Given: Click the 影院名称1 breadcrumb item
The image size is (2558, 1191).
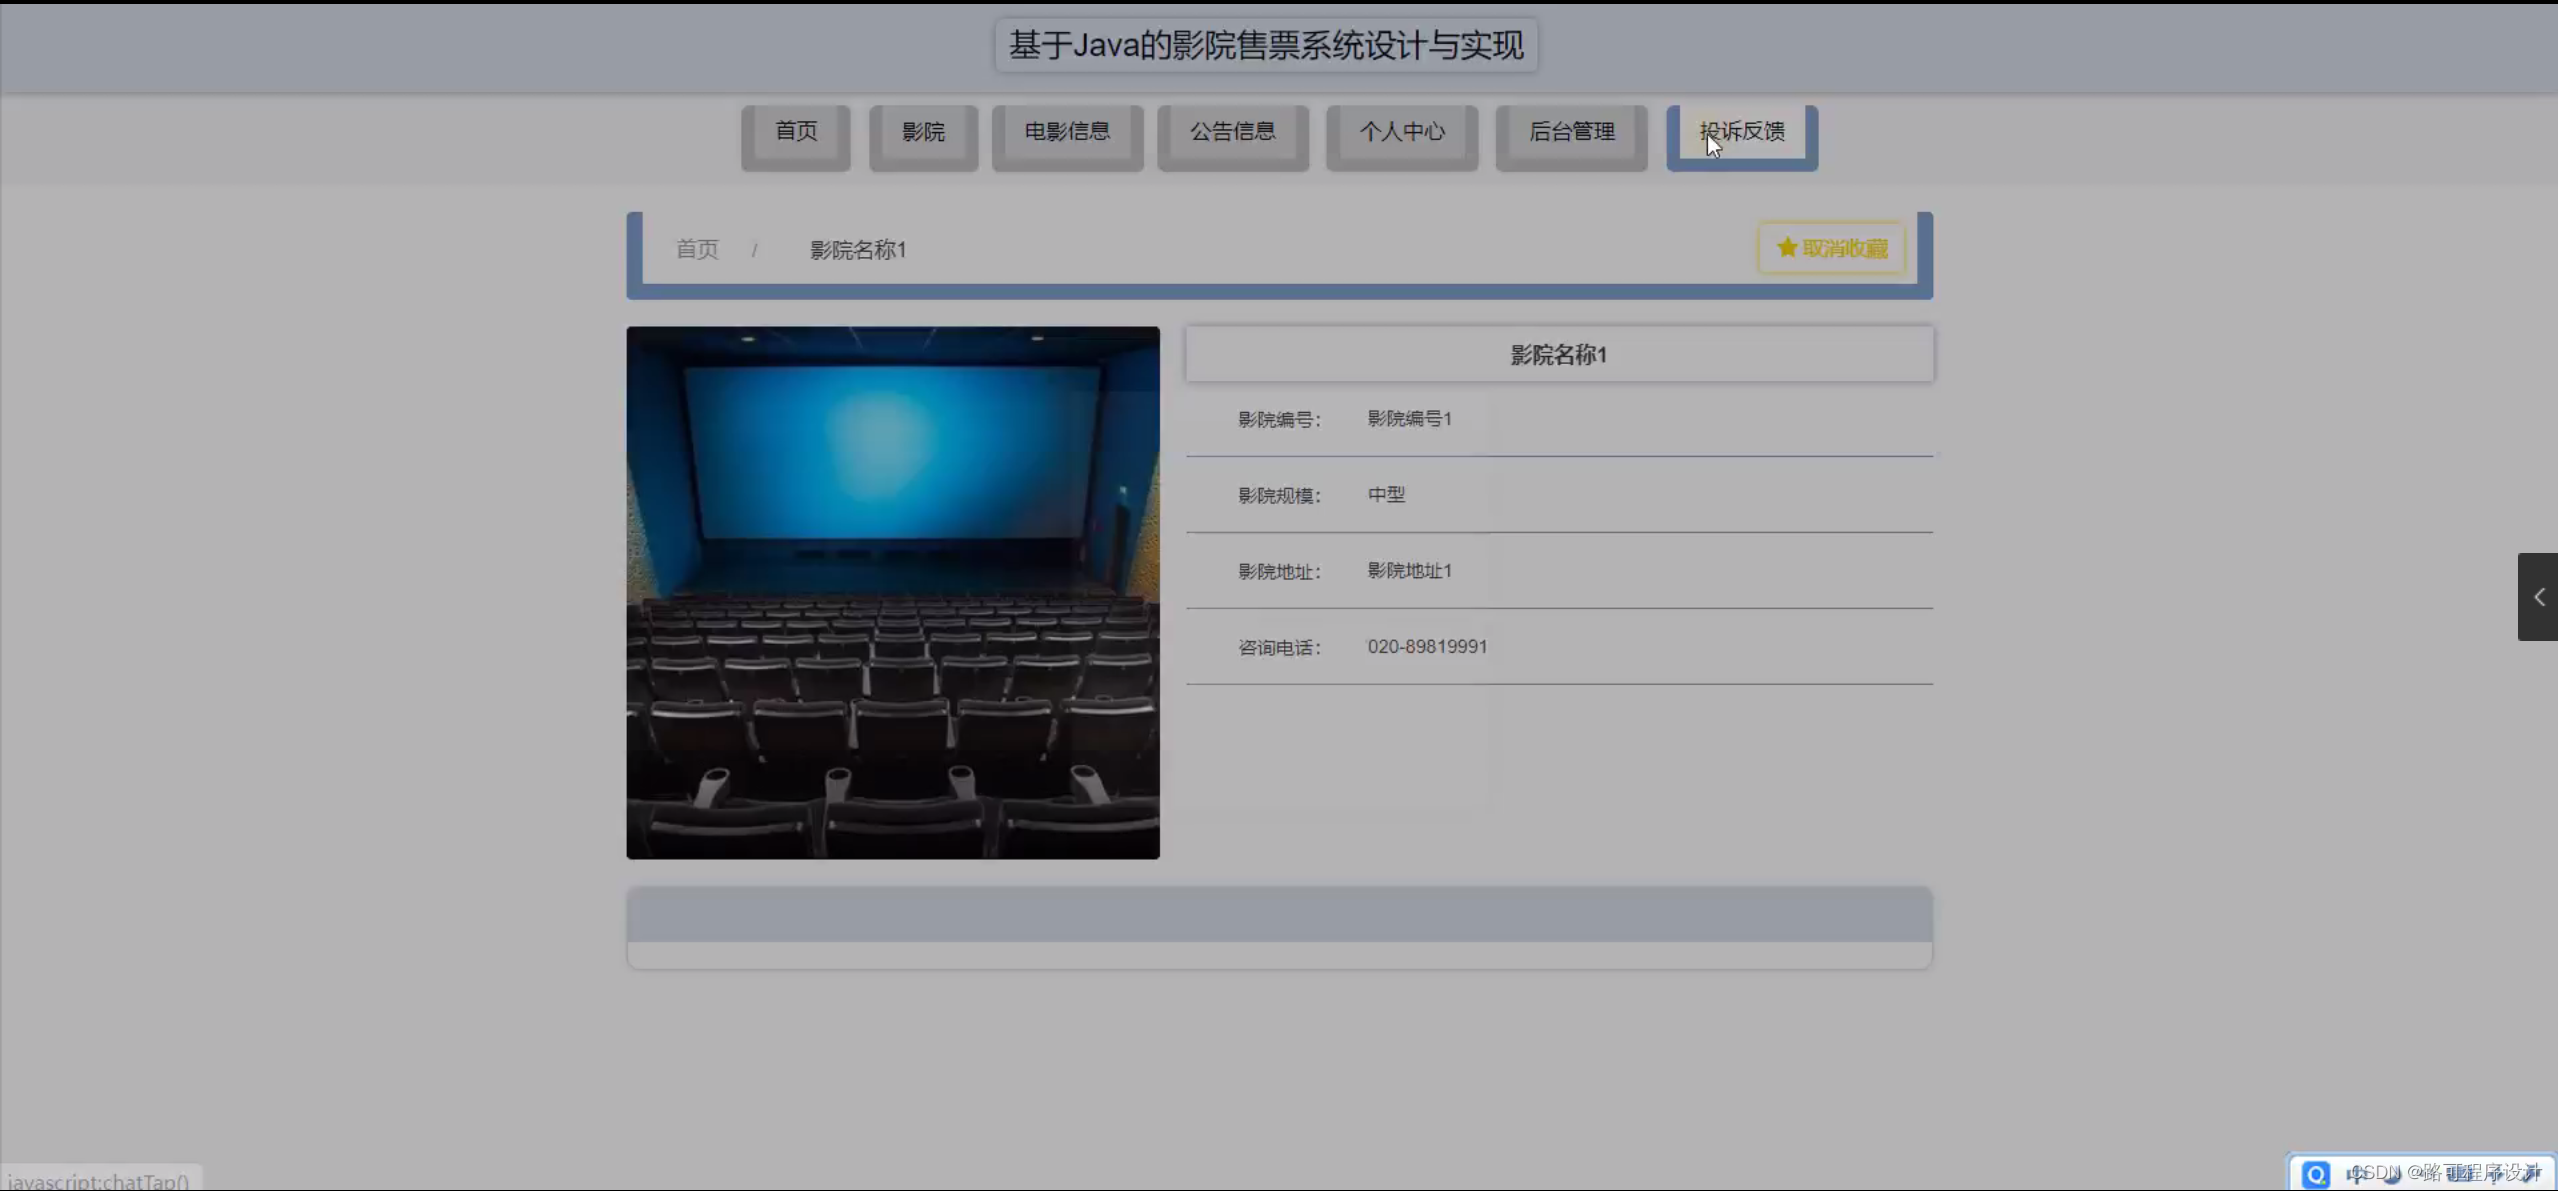Looking at the screenshot, I should (x=857, y=250).
